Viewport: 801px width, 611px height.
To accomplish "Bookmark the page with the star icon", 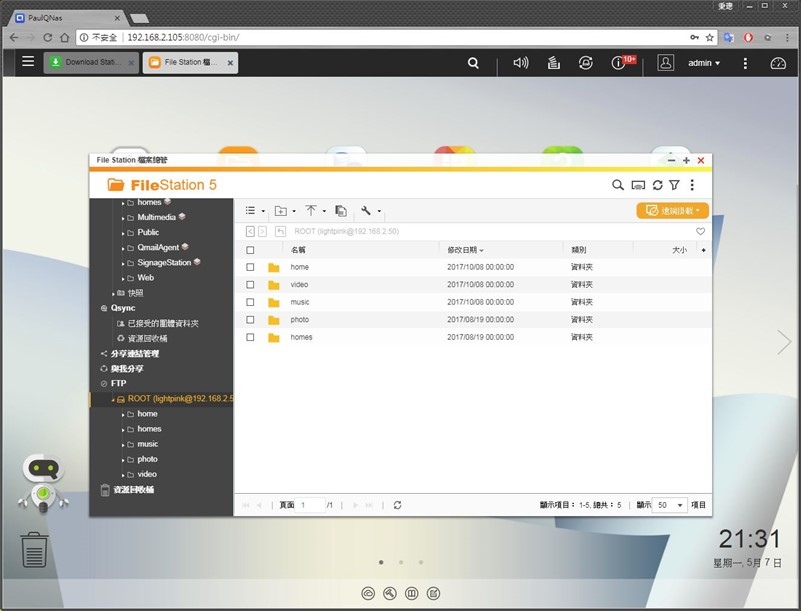I will [710, 37].
